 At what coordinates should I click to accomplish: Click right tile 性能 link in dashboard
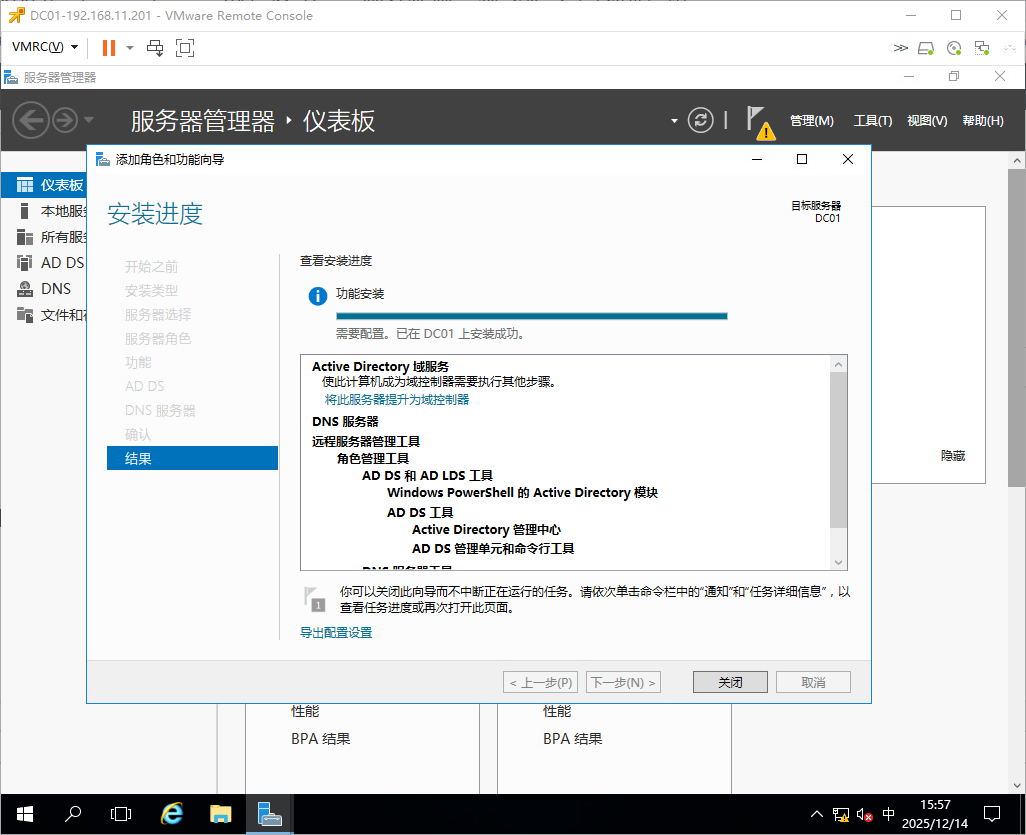pos(557,711)
